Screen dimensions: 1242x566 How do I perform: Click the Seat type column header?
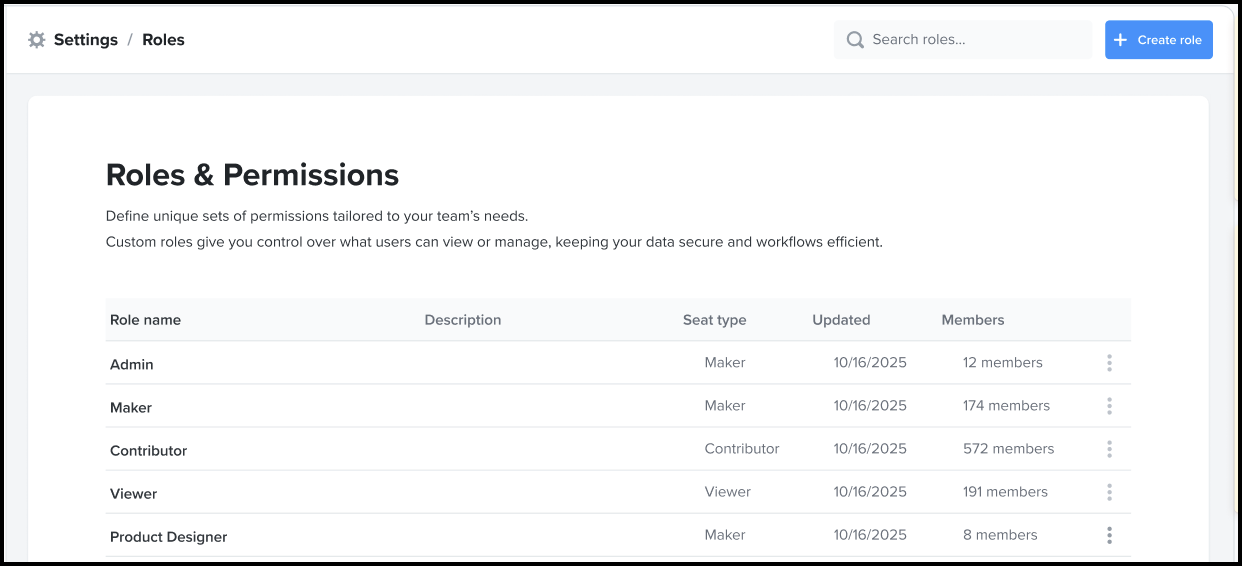715,320
